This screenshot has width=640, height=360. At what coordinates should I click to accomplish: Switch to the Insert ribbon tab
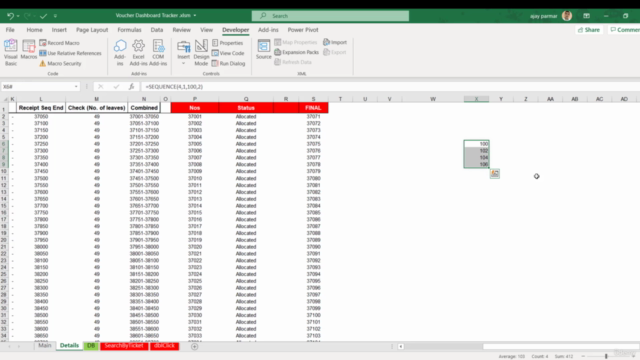click(59, 30)
